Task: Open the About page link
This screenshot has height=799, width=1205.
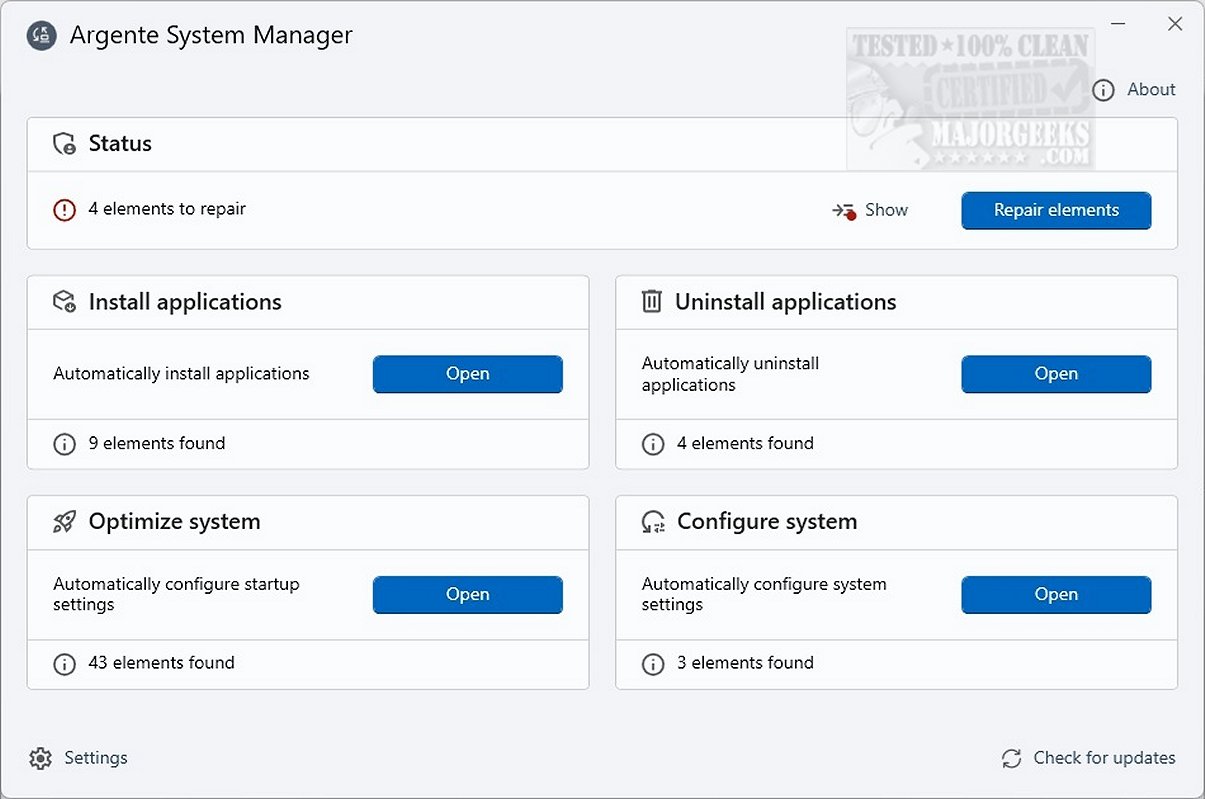Action: click(1151, 90)
